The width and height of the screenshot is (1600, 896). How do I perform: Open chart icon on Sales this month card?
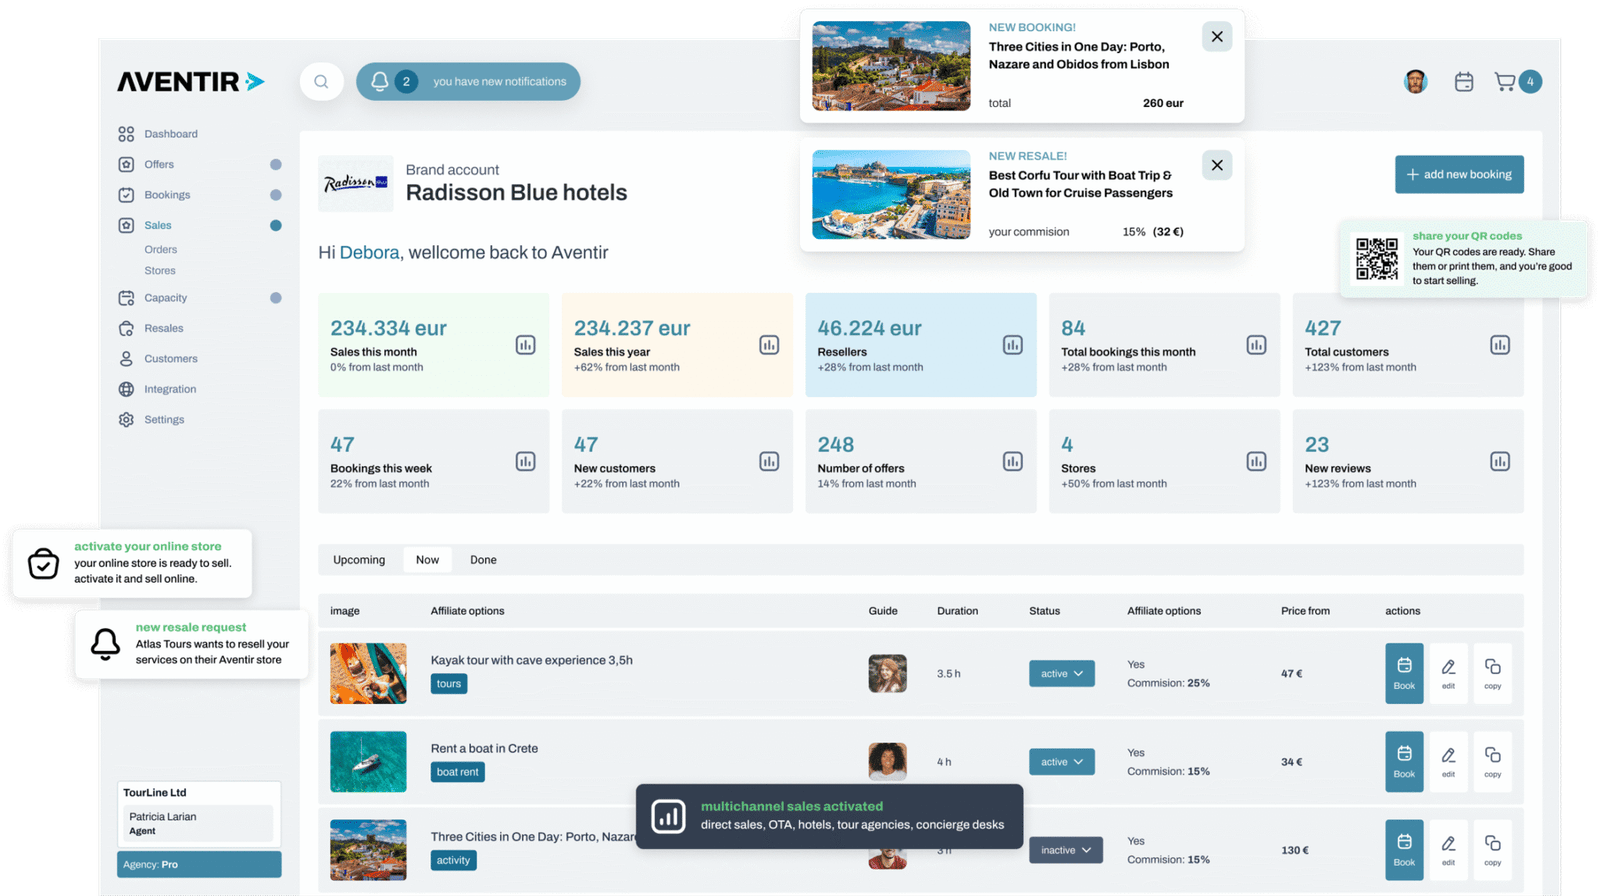click(525, 345)
